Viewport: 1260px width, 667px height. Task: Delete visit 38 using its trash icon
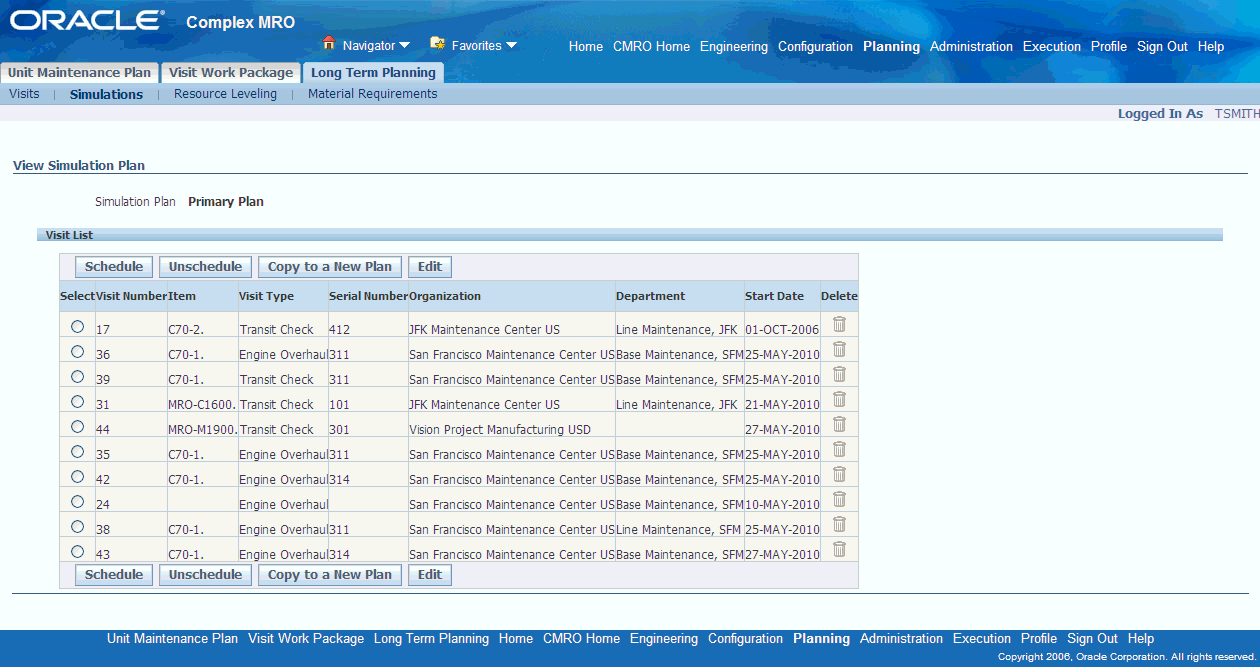[839, 524]
